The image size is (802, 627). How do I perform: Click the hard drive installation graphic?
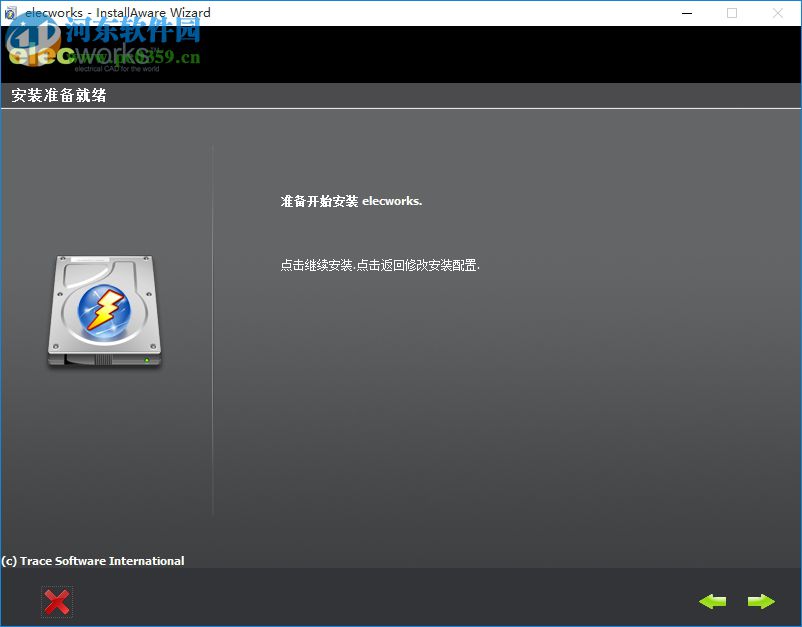[105, 313]
